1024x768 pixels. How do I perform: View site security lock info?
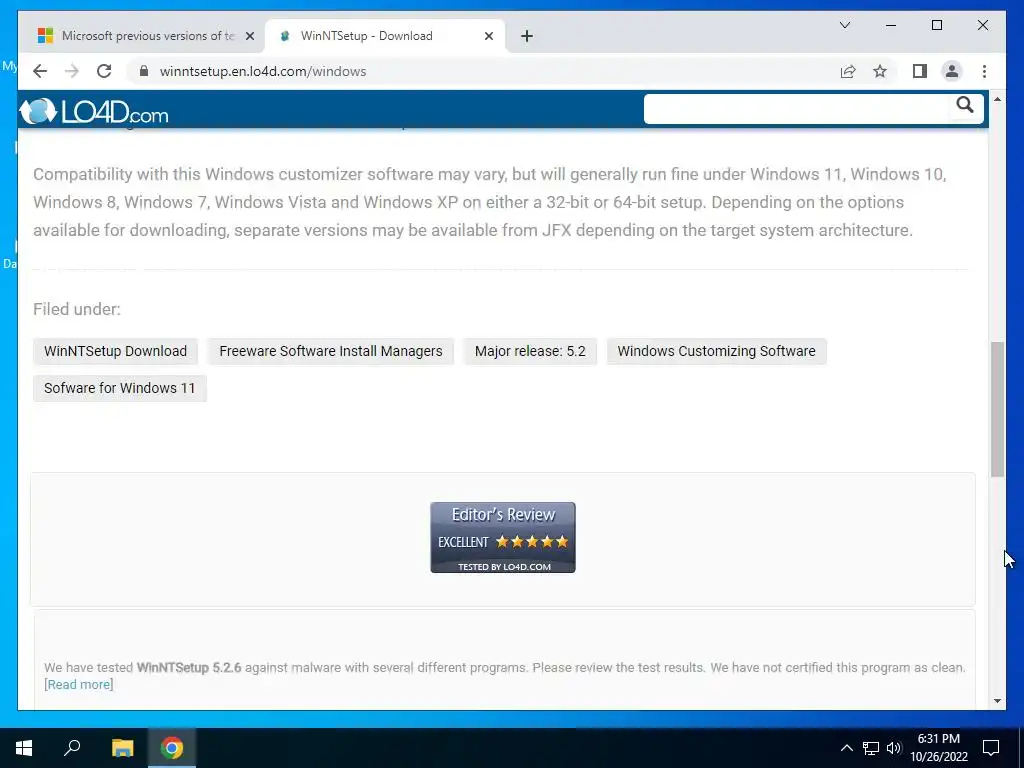144,71
